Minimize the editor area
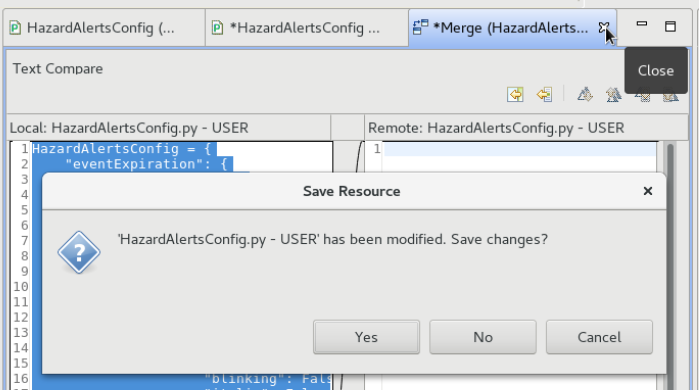Viewport: 699px width, 390px height. pos(641,24)
